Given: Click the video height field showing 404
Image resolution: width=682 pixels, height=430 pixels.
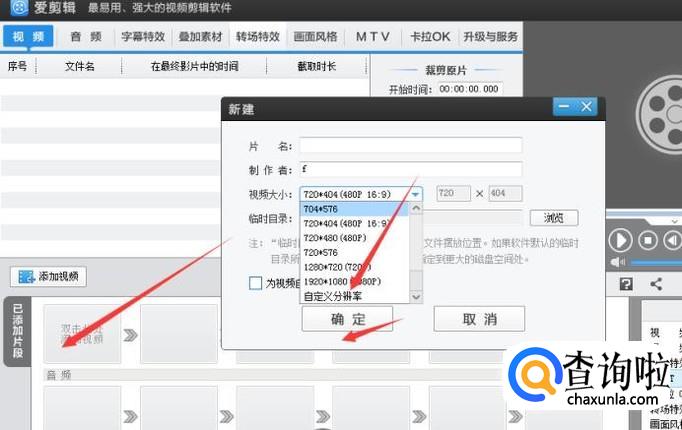Looking at the screenshot, I should [x=505, y=193].
